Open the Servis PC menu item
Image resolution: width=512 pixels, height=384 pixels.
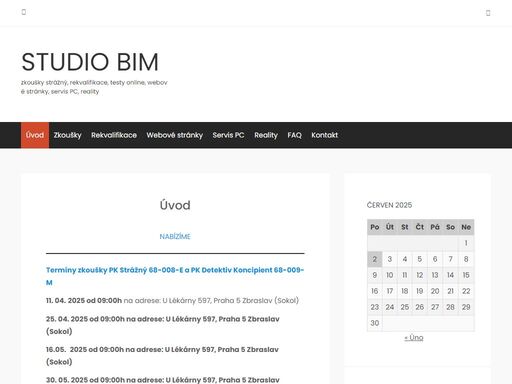click(228, 135)
